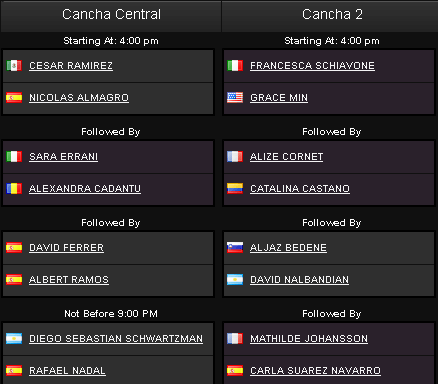This screenshot has height=384, width=438.
Task: Click the Spain flag beside Rafael Nadal
Action: [14, 370]
